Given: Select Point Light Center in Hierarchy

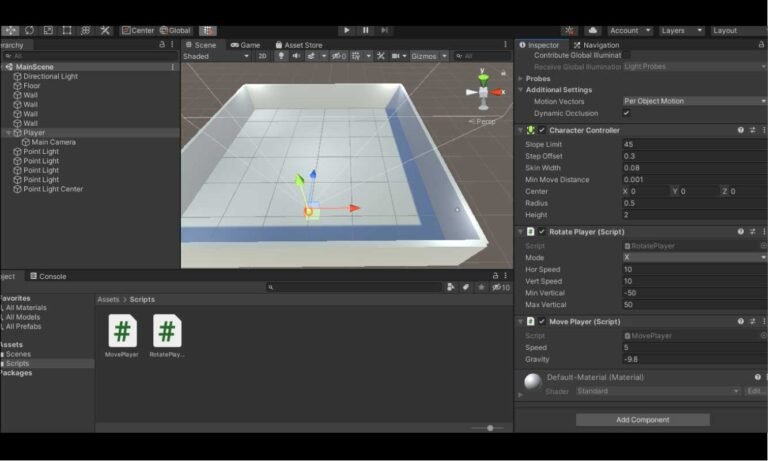Looking at the screenshot, I should tap(53, 189).
